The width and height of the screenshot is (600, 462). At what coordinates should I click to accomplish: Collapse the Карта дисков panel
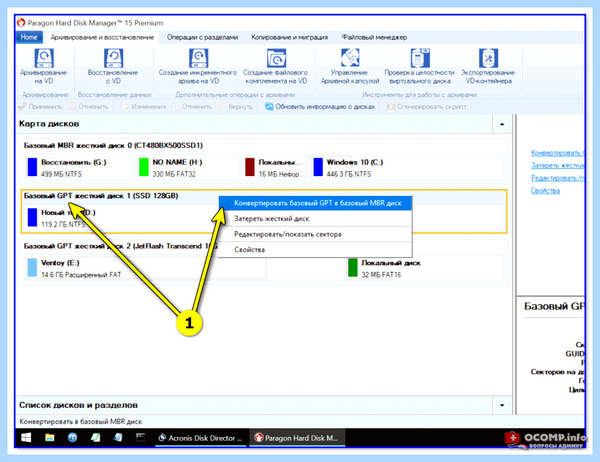[502, 124]
